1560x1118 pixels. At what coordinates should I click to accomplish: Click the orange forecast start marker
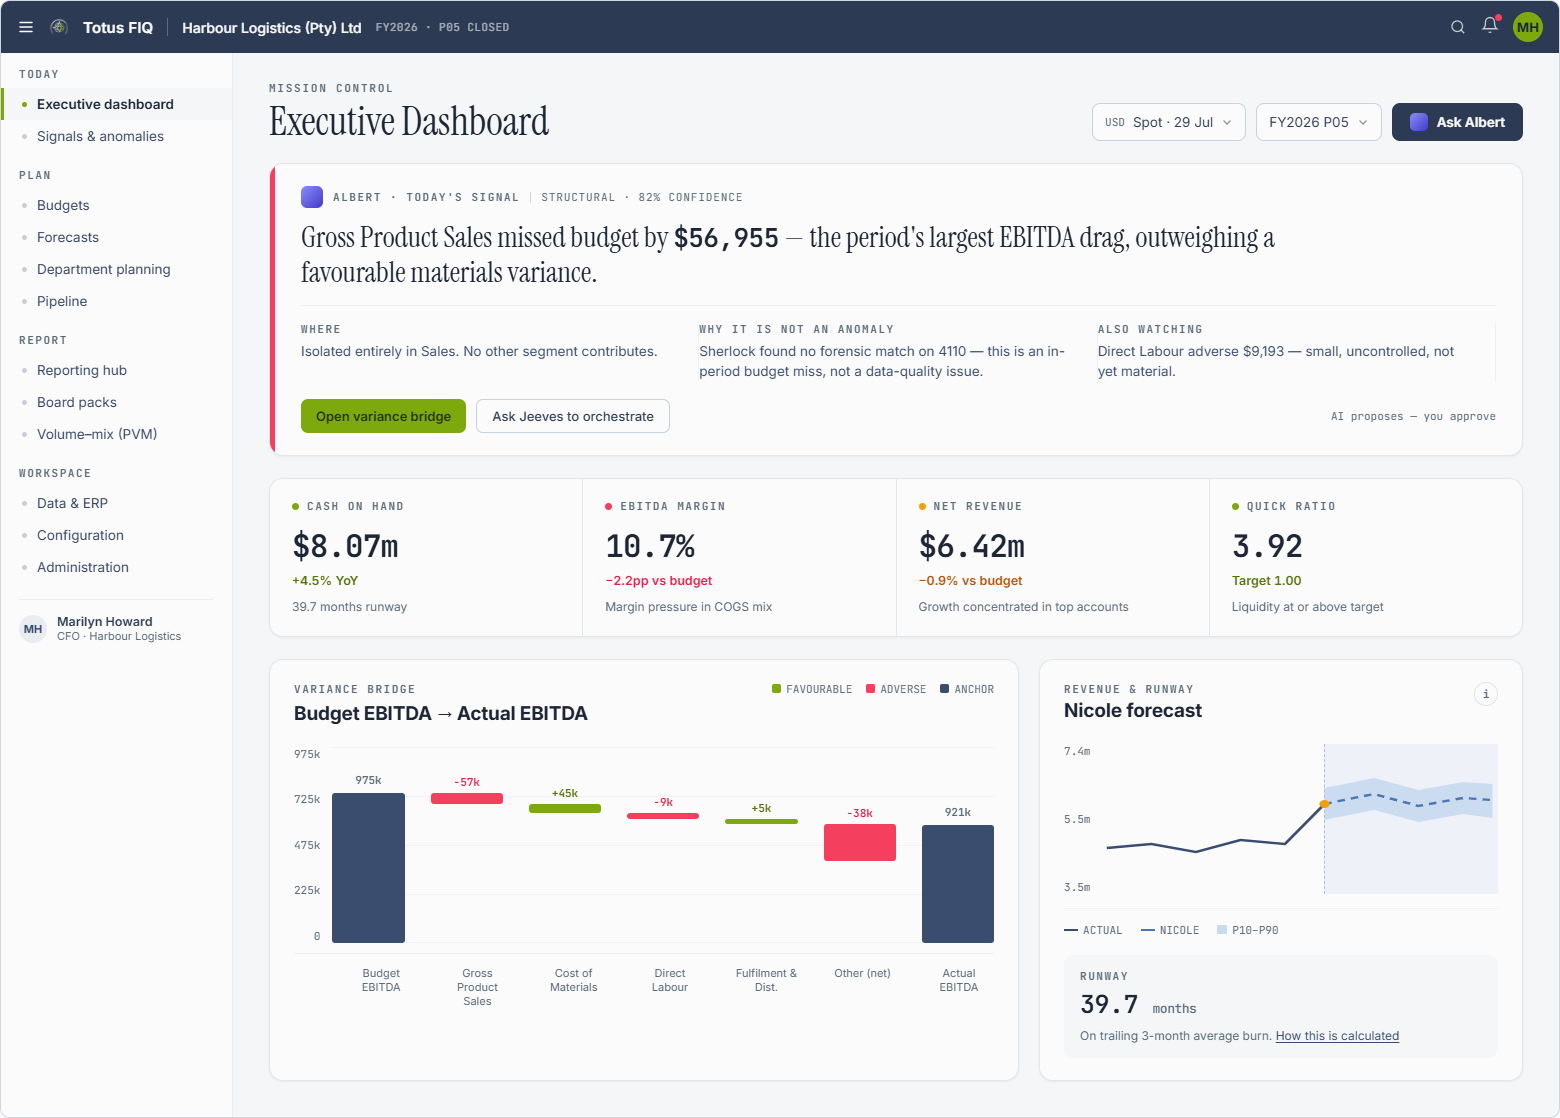(x=1324, y=803)
